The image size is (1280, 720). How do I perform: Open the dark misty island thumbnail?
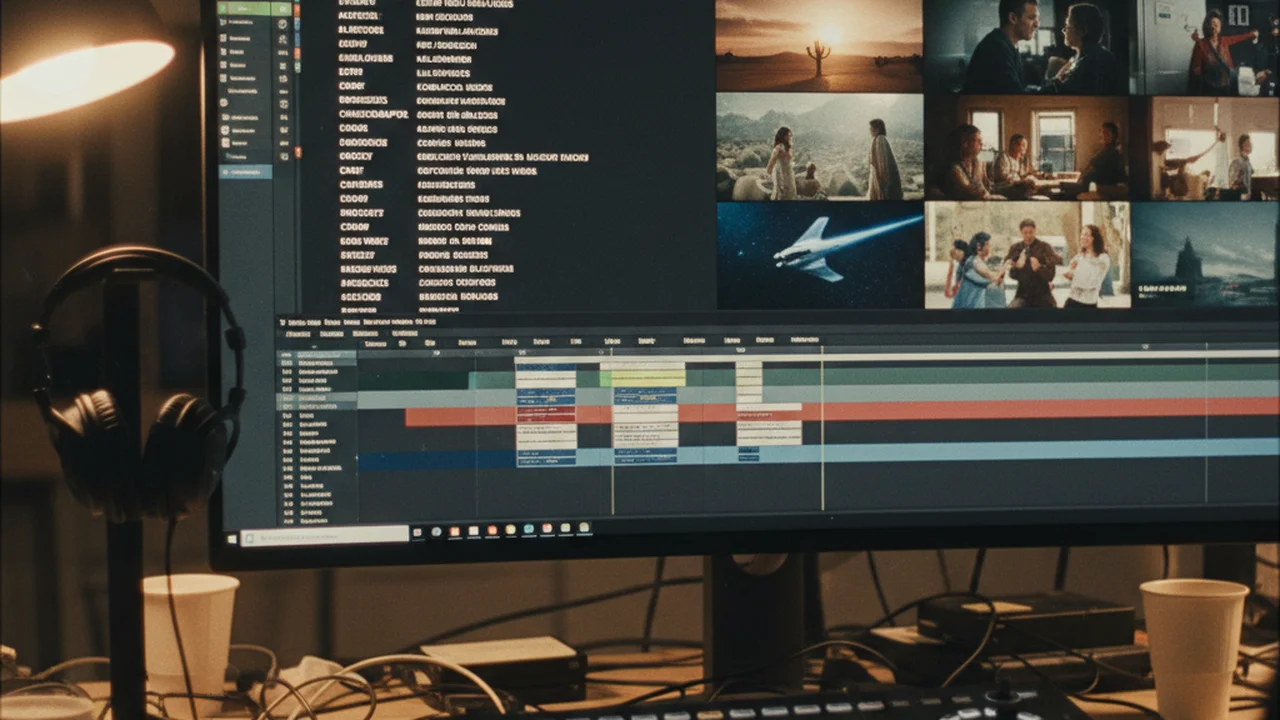1206,254
